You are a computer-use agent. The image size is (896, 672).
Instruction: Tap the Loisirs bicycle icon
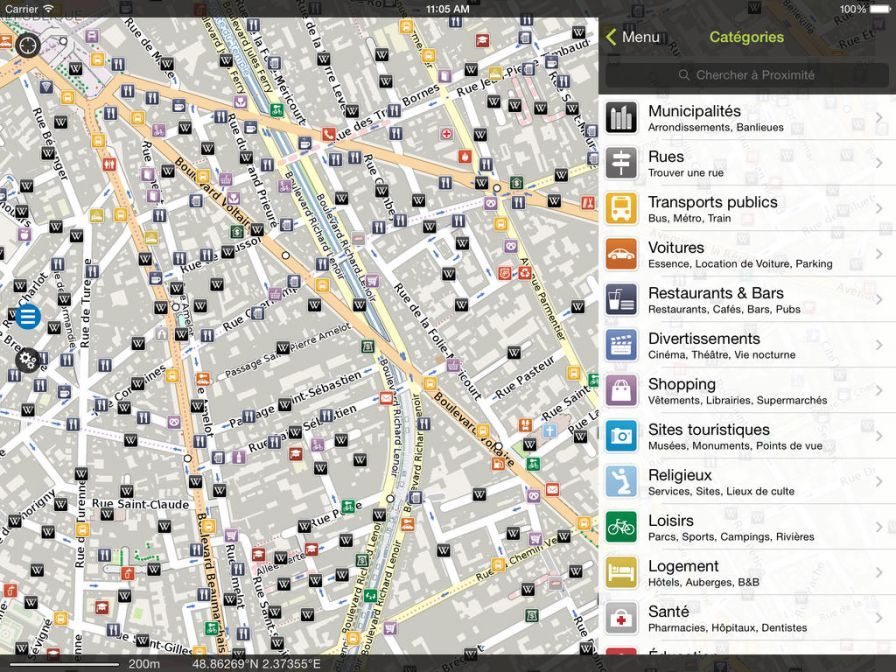(622, 526)
